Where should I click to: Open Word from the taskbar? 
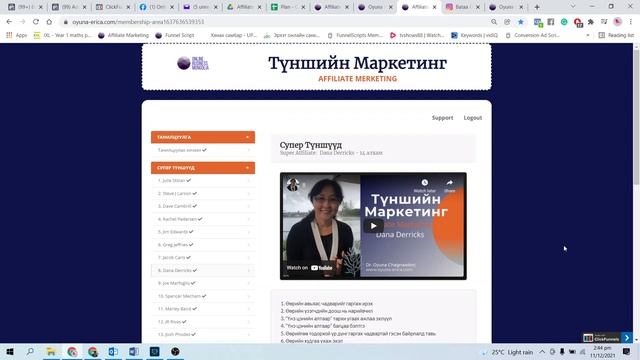(x=134, y=351)
